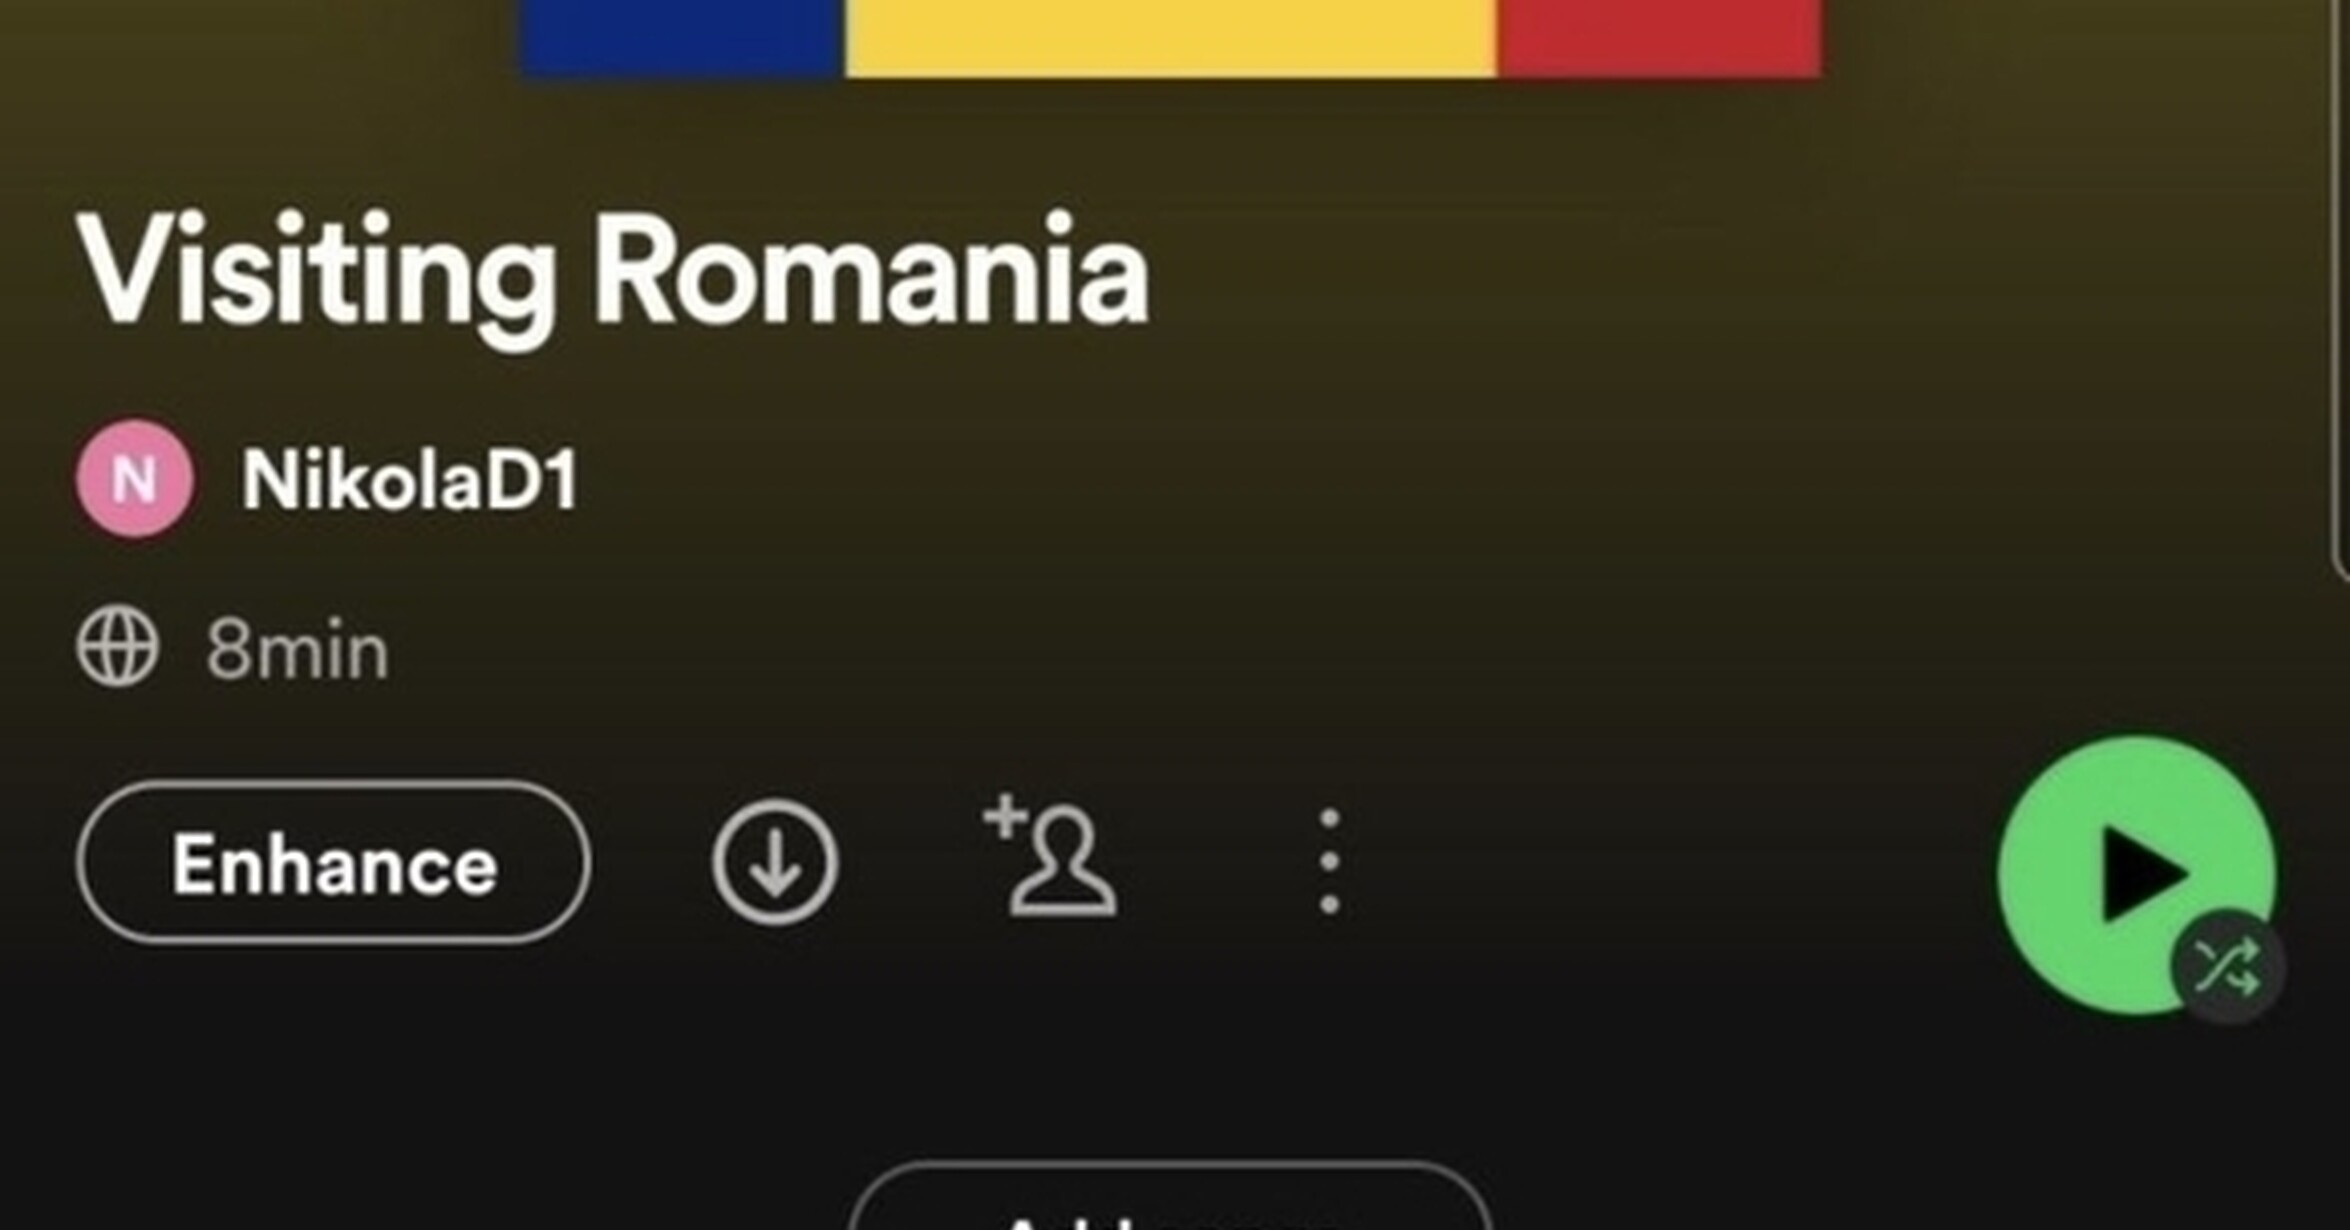Screen dimensions: 2350x1230
Task: Click red stripe of flag cover
Action: 1659,38
